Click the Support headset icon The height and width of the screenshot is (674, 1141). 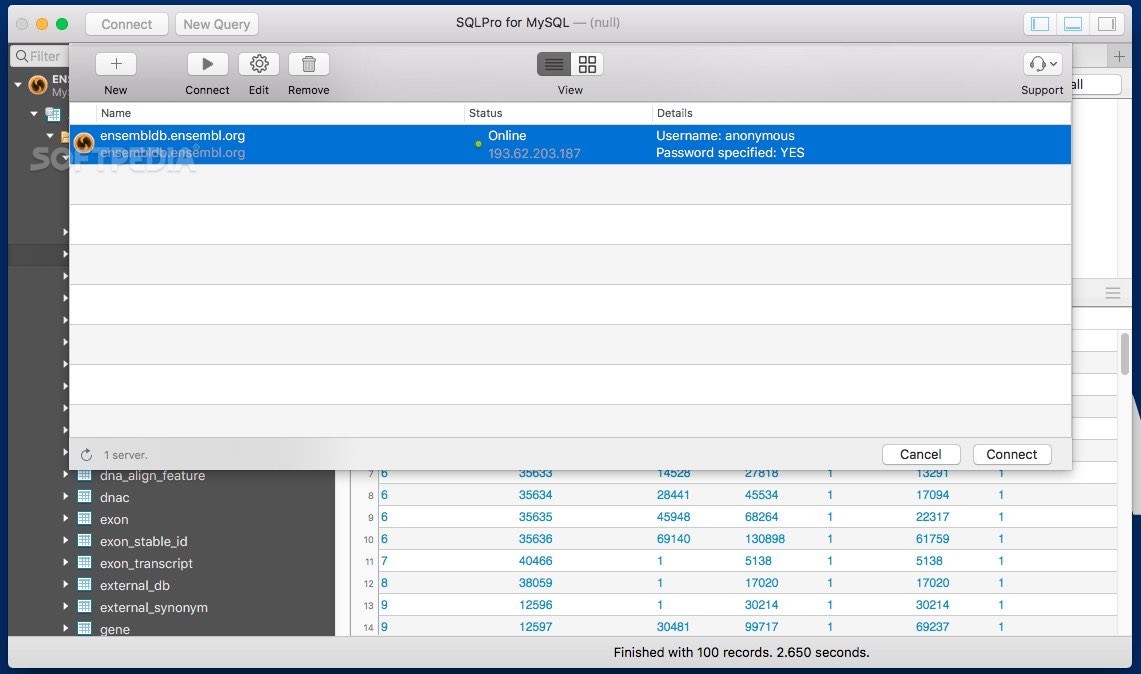point(1037,63)
